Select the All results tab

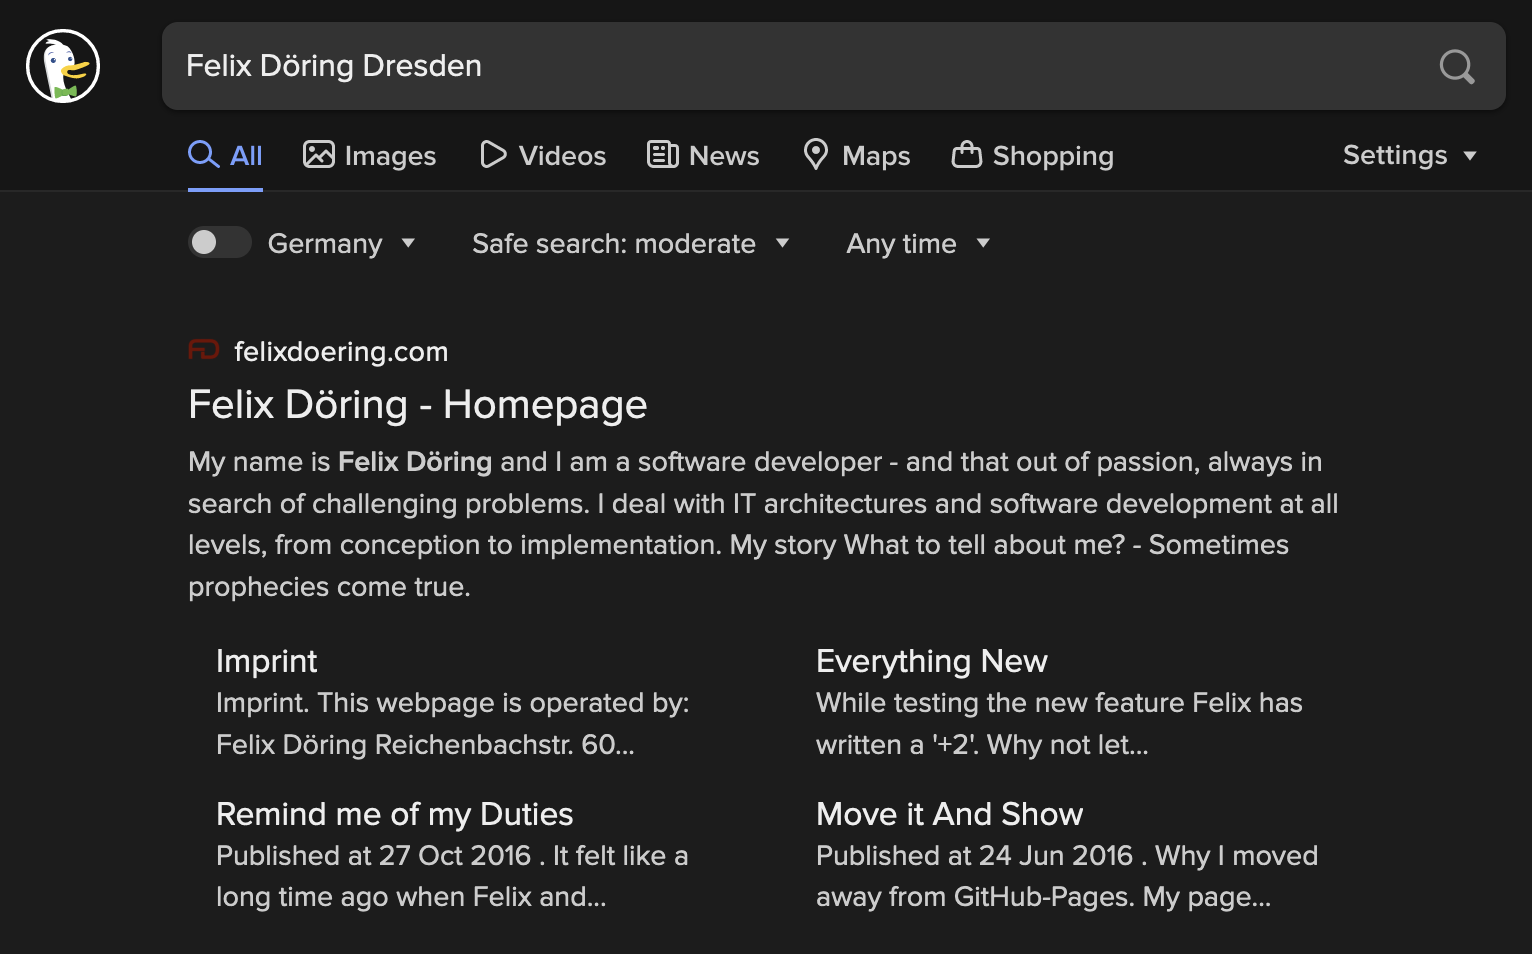coord(225,155)
